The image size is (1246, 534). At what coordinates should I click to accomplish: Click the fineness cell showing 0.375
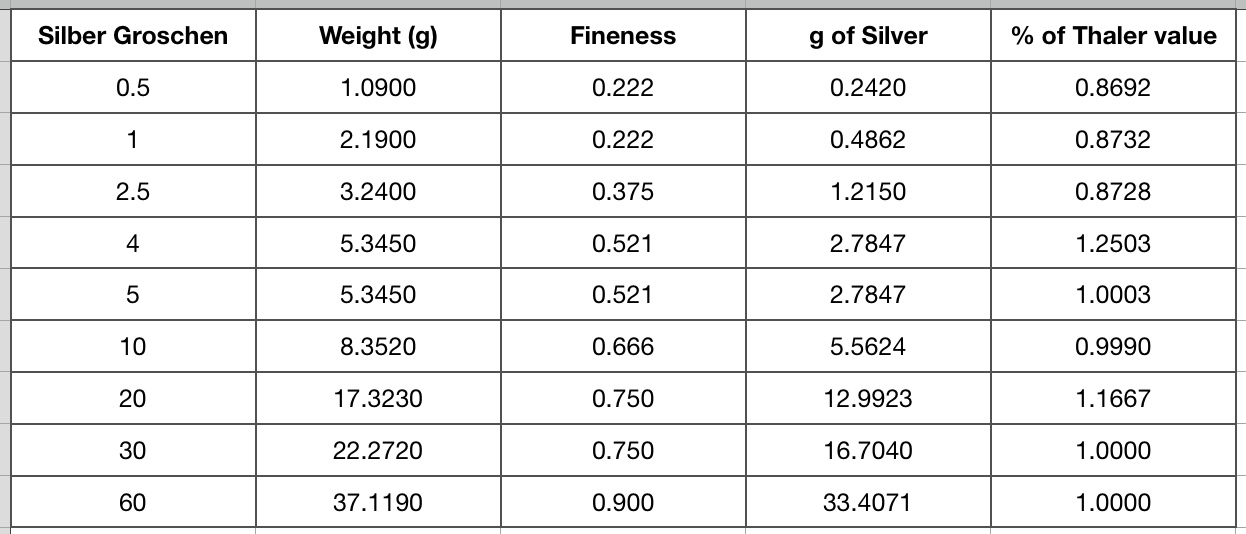click(x=623, y=191)
